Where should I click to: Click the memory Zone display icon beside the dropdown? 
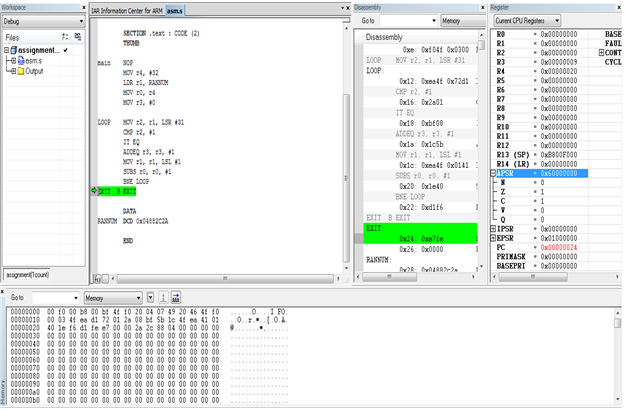coord(163,298)
